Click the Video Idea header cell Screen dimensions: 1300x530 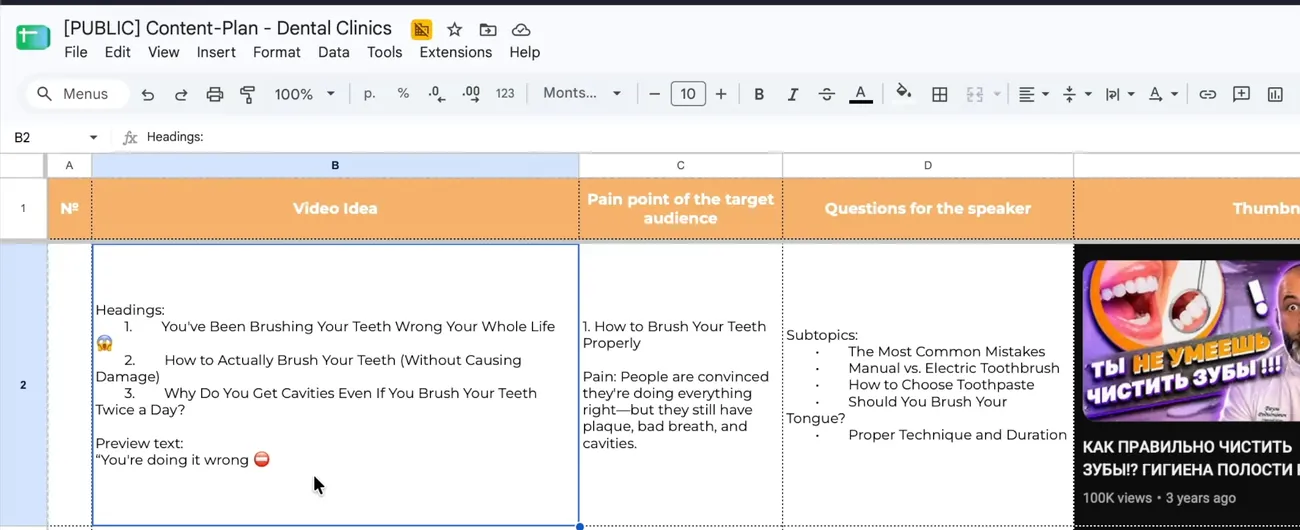(x=335, y=208)
